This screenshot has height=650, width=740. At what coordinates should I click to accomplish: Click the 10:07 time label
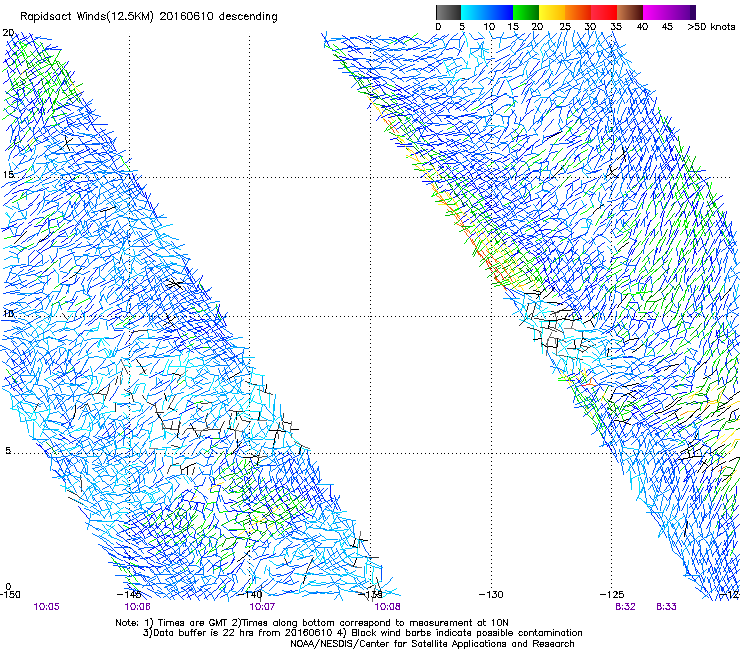pyautogui.click(x=262, y=607)
